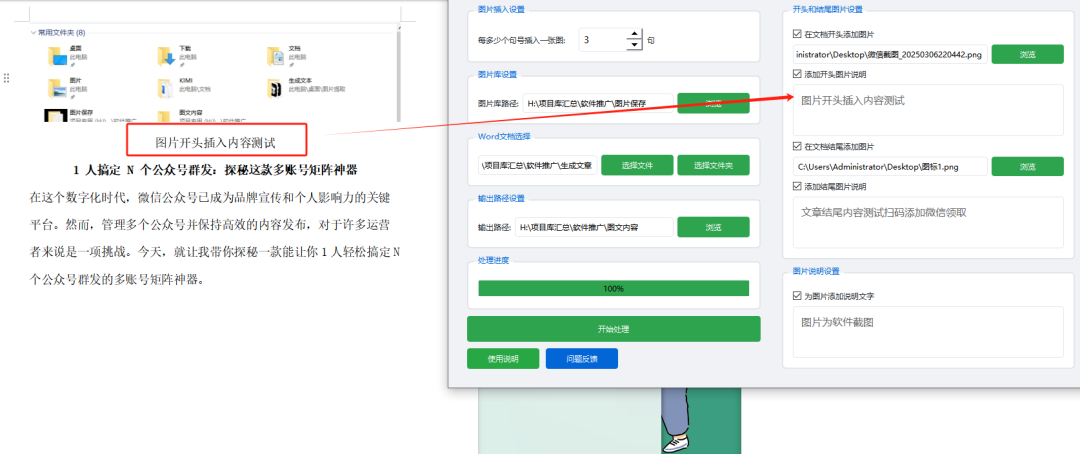The width and height of the screenshot is (1080, 454).
Task: Click the 输出路径 input field
Action: 594,227
